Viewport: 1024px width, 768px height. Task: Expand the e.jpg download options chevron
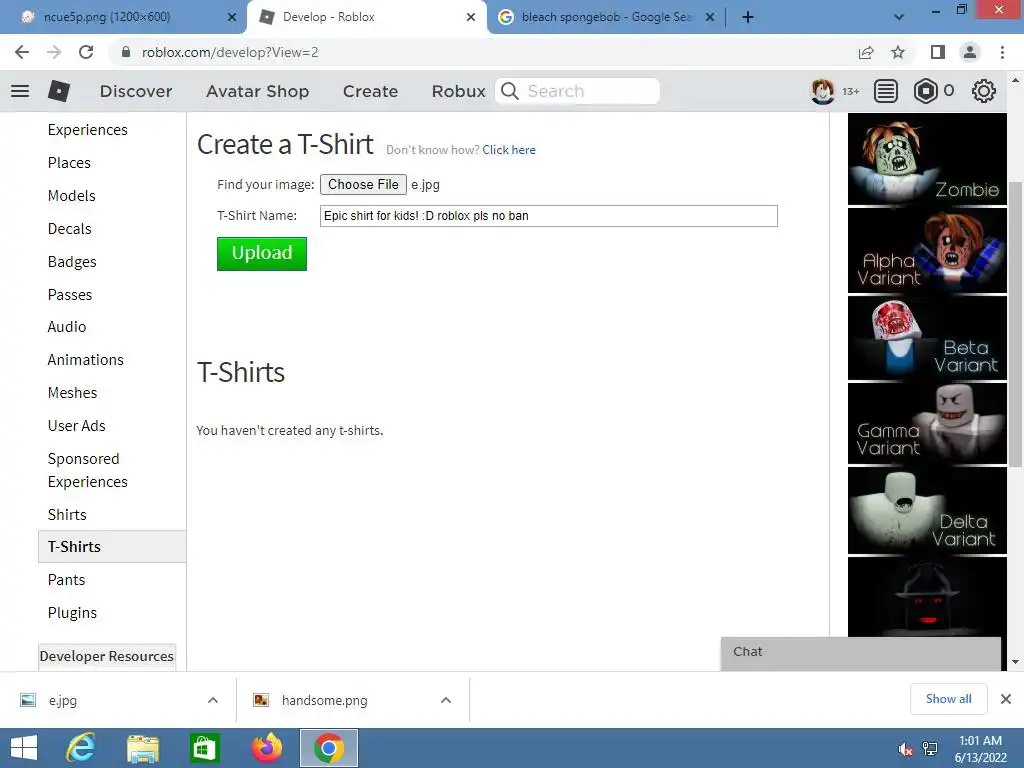point(213,700)
